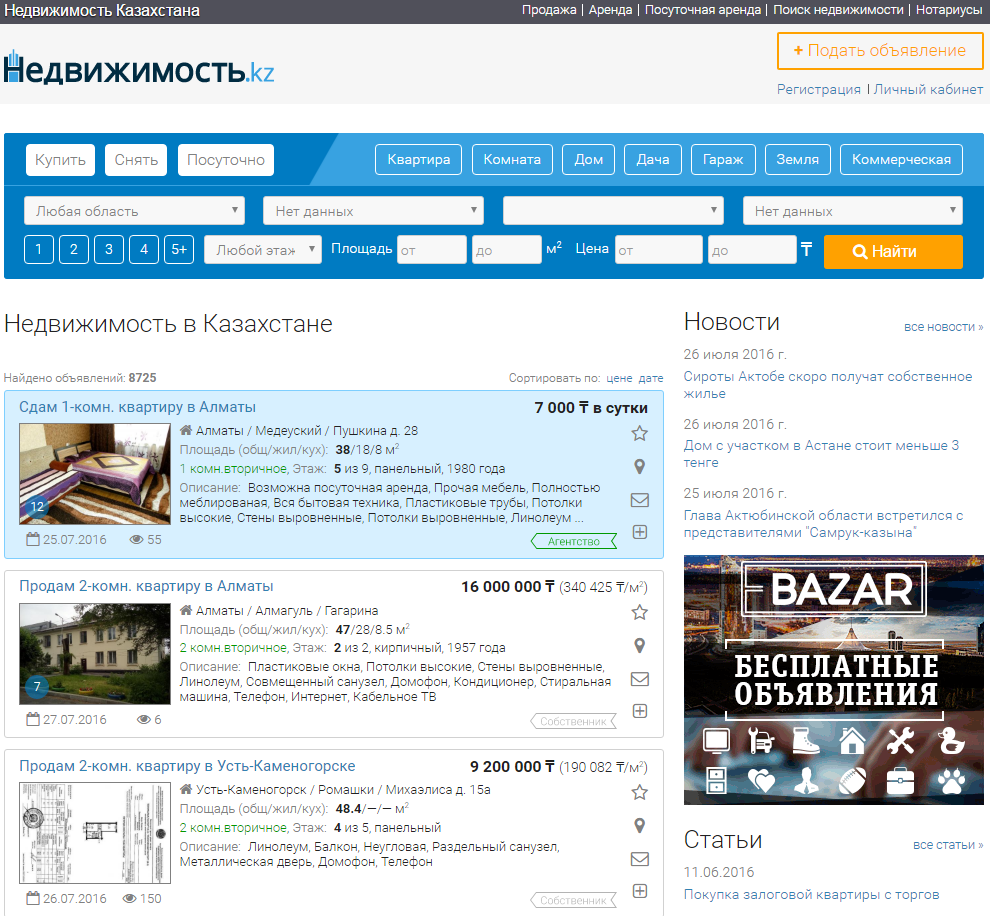The image size is (990, 916).
Task: Click Цена от input field
Action: (659, 249)
